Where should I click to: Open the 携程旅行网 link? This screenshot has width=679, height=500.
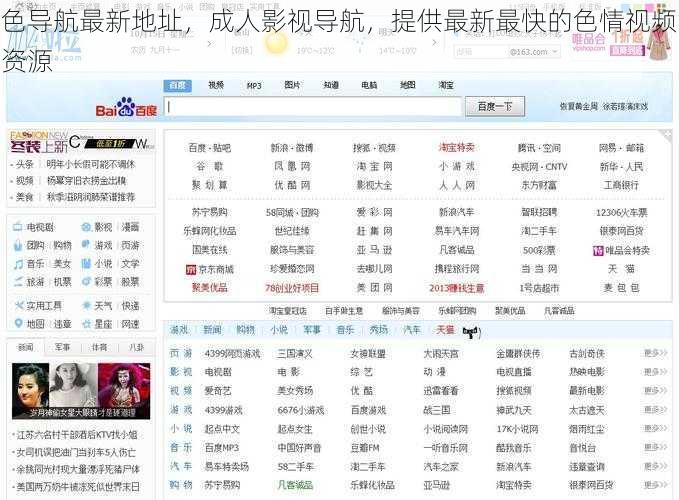click(457, 269)
